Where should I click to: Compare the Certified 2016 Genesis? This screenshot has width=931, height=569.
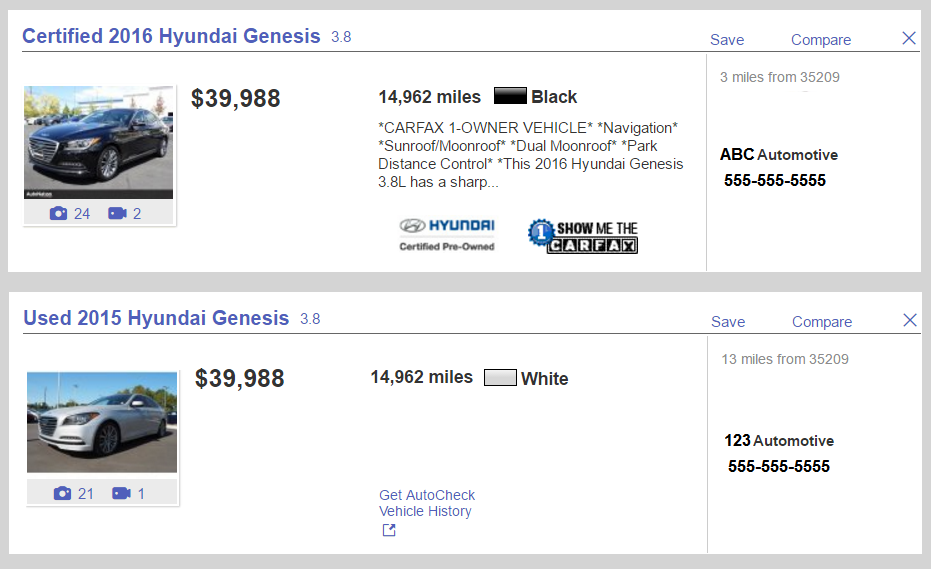point(821,40)
